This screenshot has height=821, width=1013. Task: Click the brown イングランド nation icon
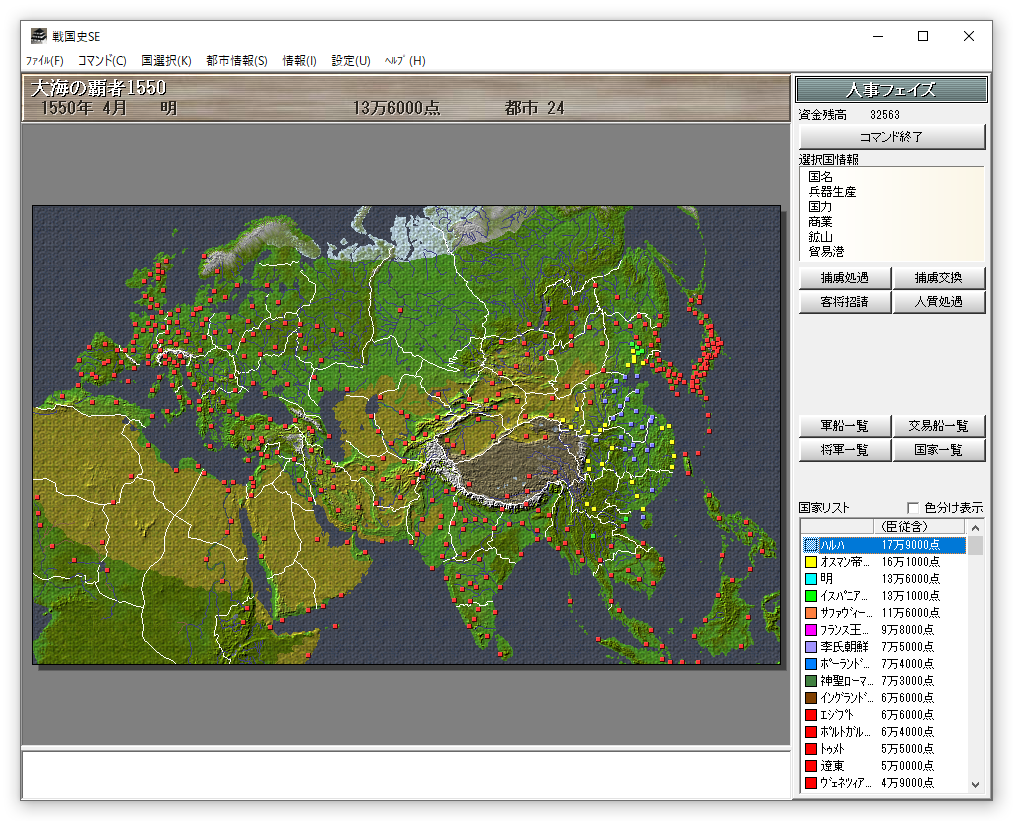coord(811,698)
